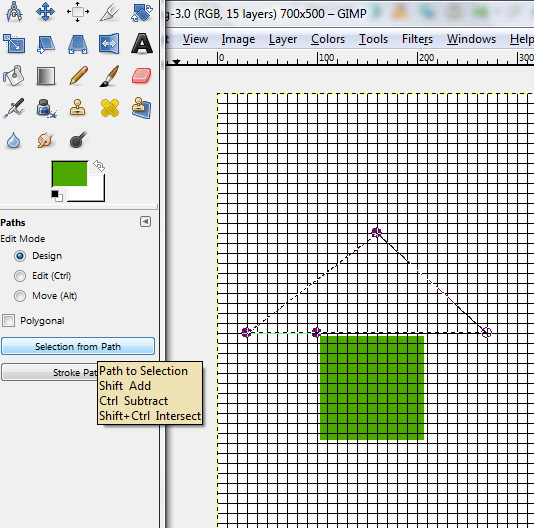
Task: Swap foreground and background colors arrow
Action: tap(99, 166)
